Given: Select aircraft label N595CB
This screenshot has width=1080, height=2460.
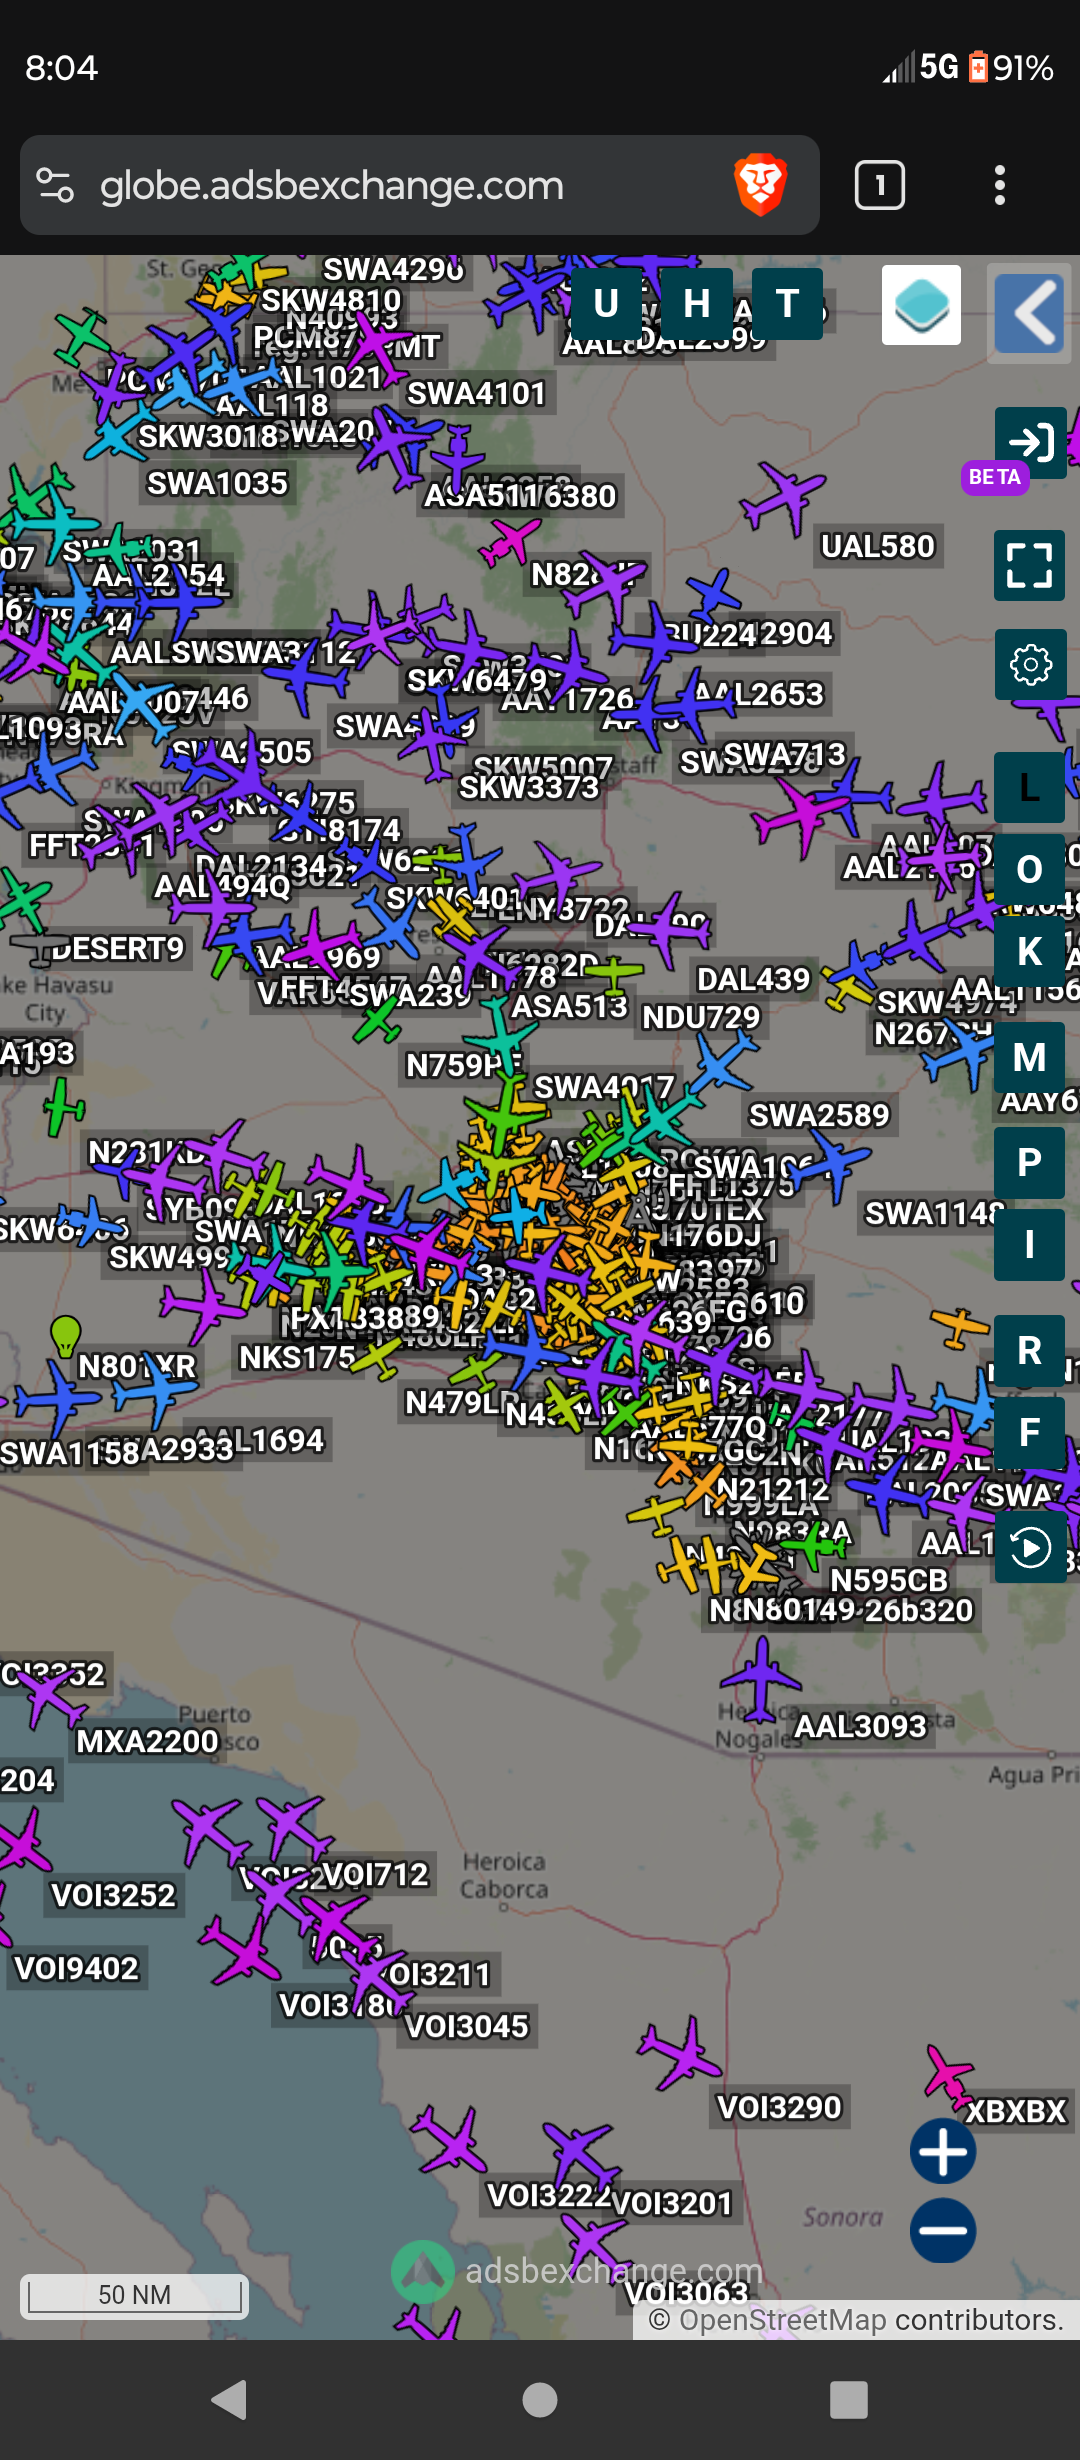Looking at the screenshot, I should [889, 1580].
